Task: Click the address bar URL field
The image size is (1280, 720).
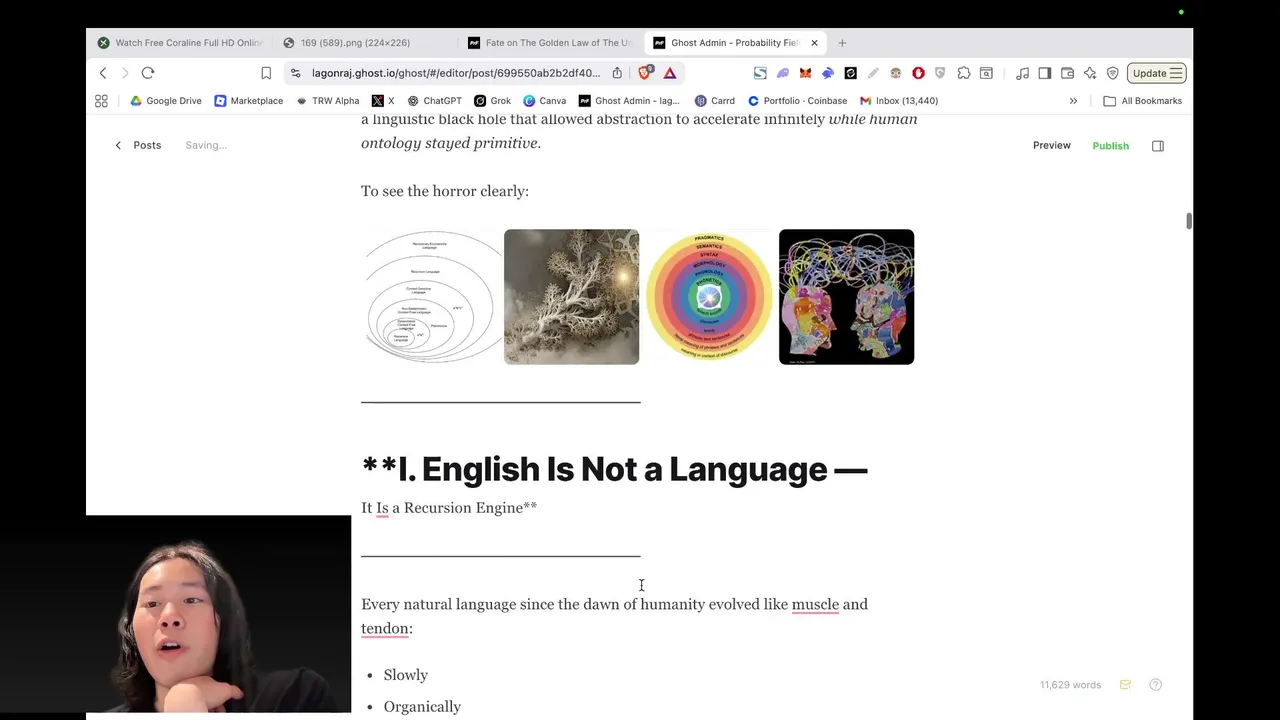Action: 455,73
